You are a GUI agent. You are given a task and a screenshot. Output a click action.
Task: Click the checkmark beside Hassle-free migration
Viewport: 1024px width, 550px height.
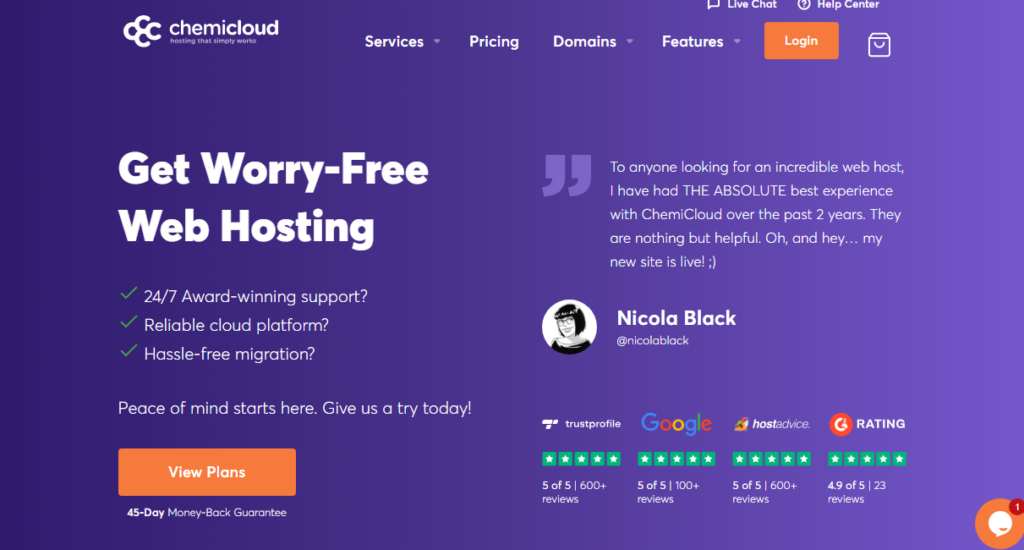pyautogui.click(x=129, y=351)
